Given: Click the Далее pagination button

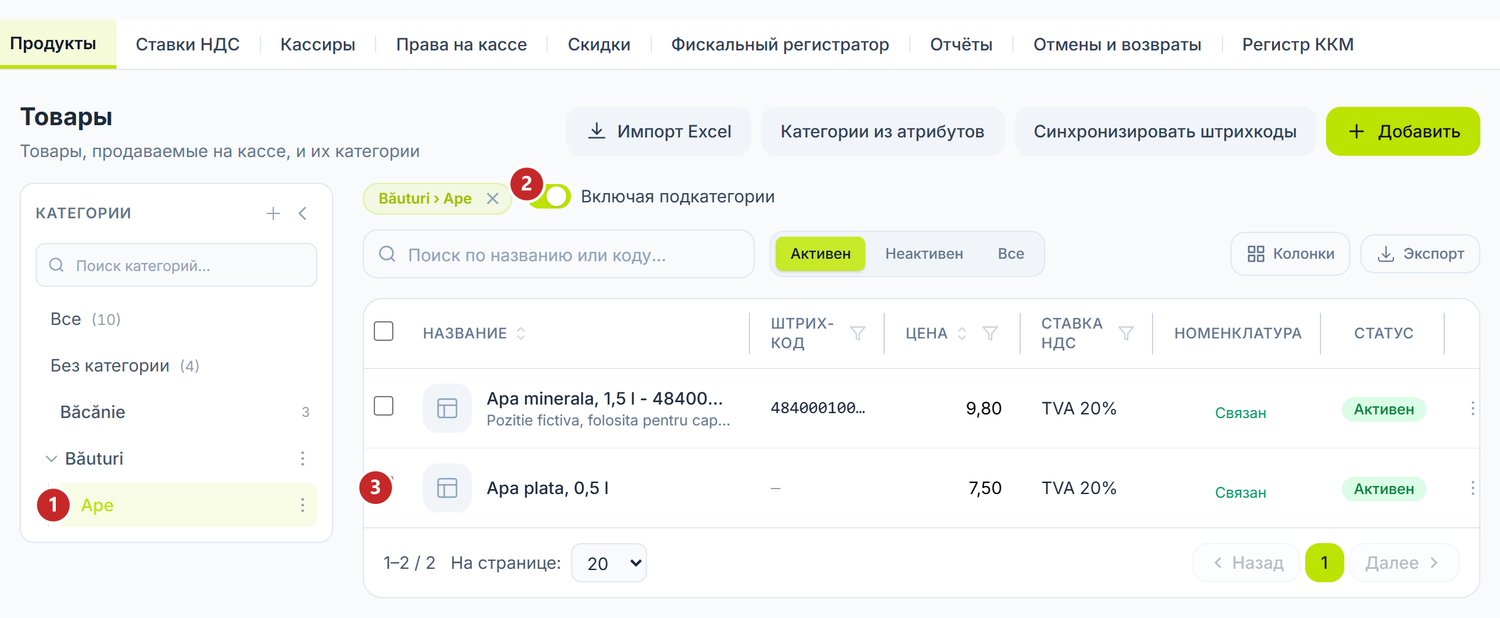Looking at the screenshot, I should pos(1404,563).
